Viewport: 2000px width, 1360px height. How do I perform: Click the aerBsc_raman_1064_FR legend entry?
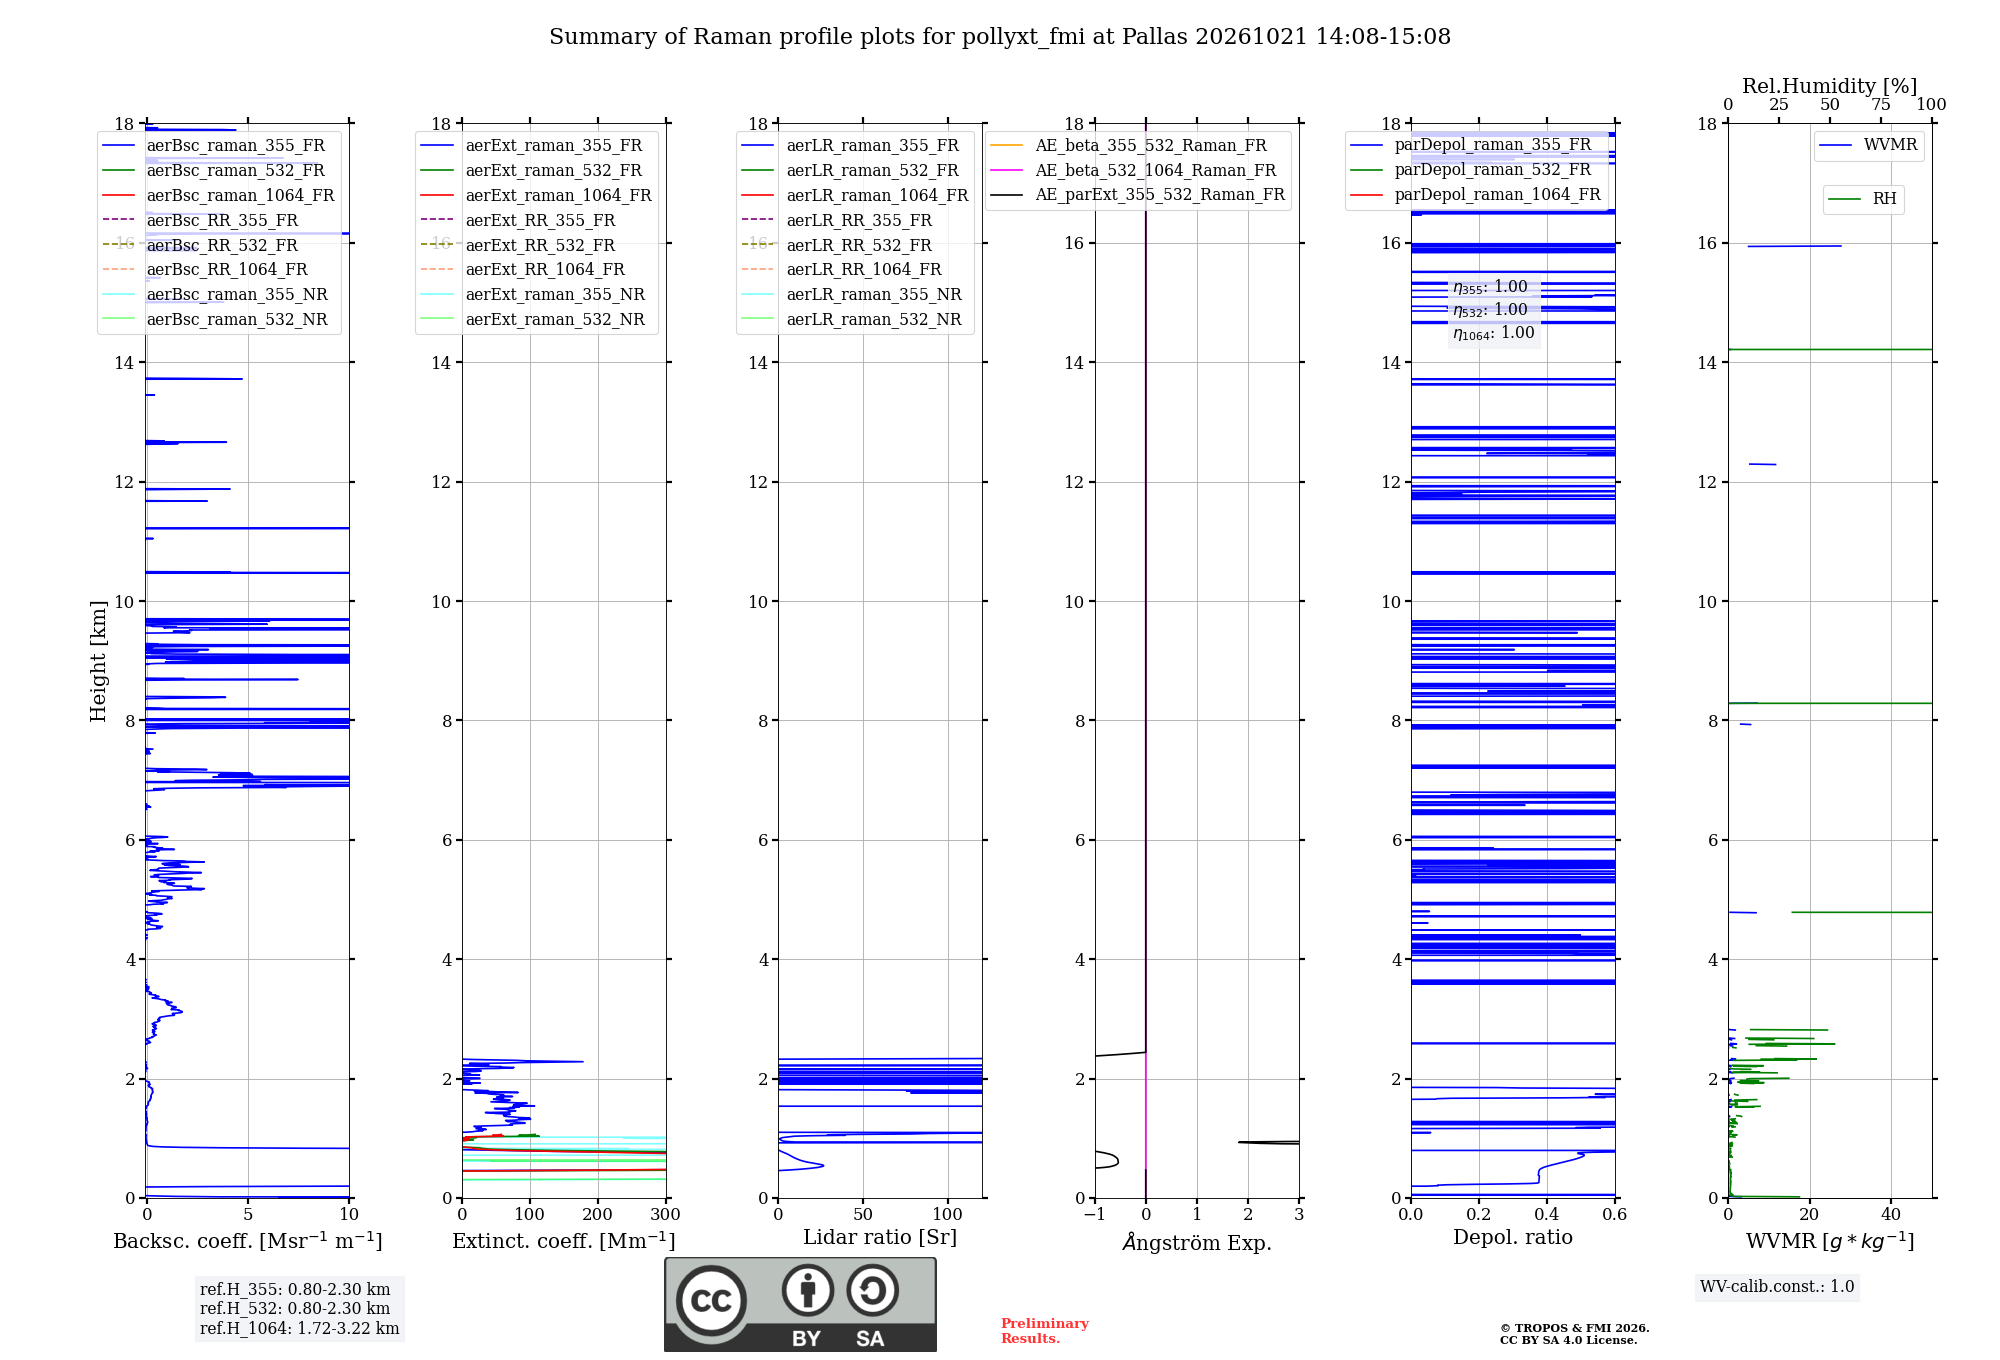pyautogui.click(x=219, y=195)
